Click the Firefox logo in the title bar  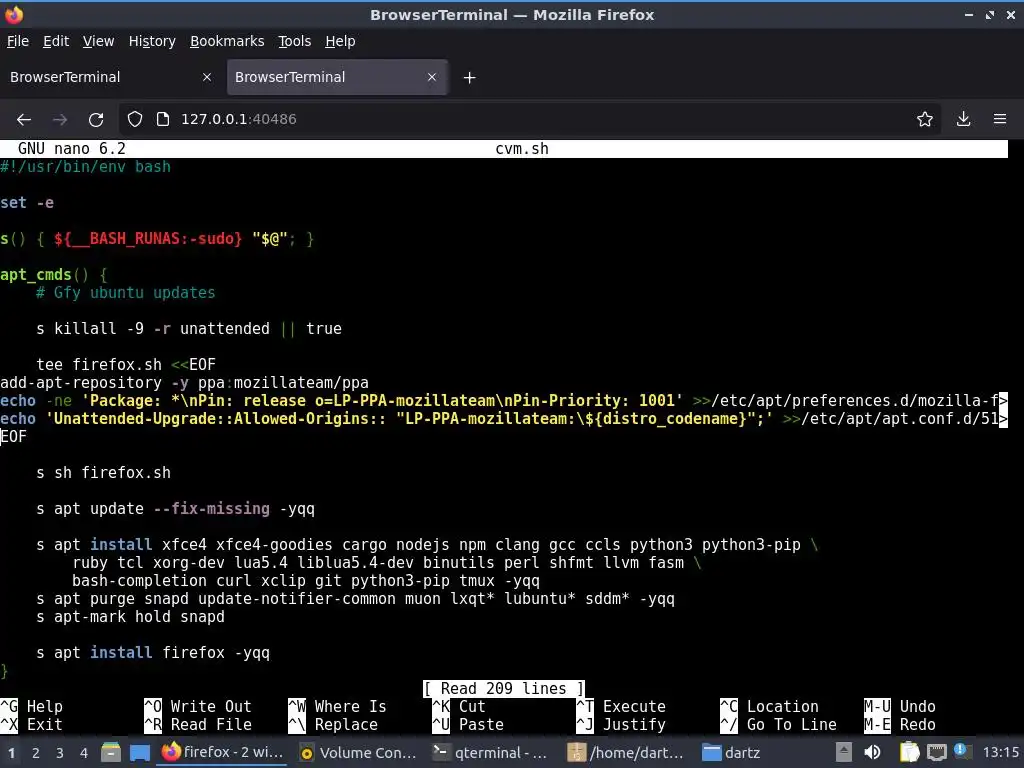pyautogui.click(x=14, y=14)
